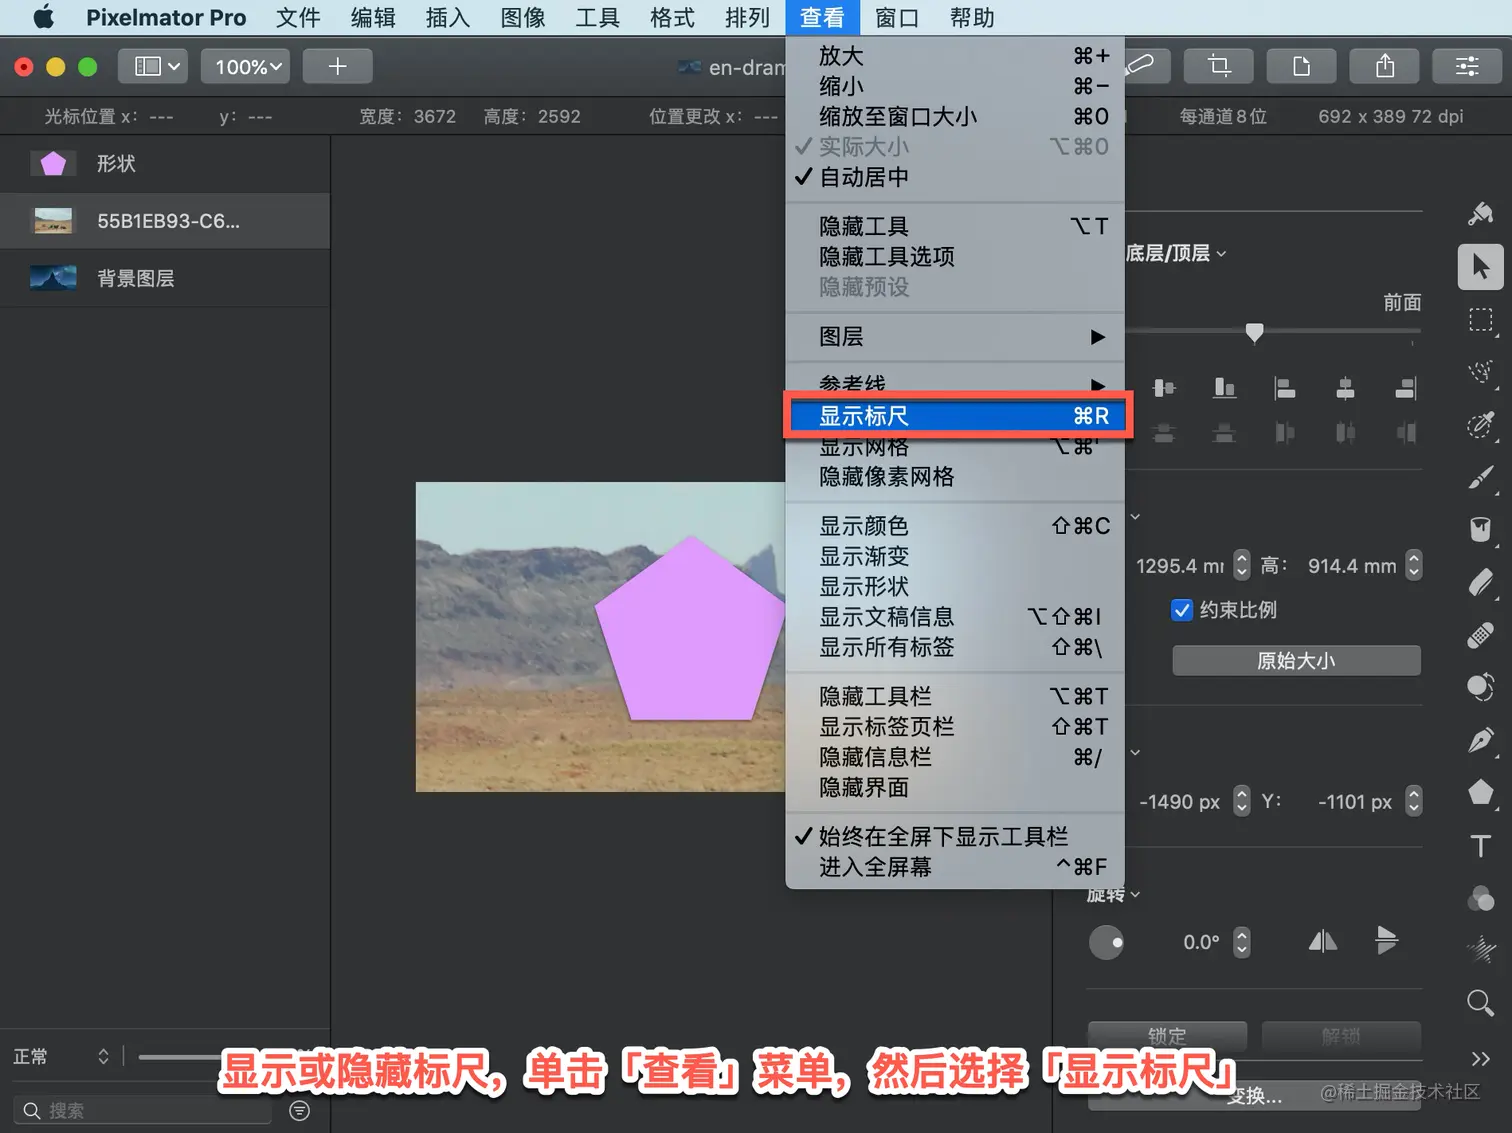Choose 隐藏像素网格 menu item

[x=955, y=477]
